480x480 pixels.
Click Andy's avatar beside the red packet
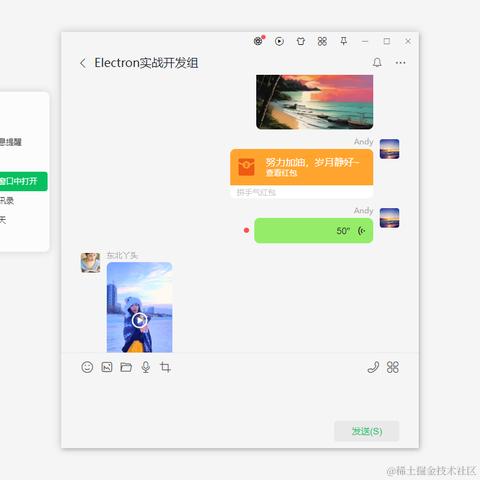[389, 149]
